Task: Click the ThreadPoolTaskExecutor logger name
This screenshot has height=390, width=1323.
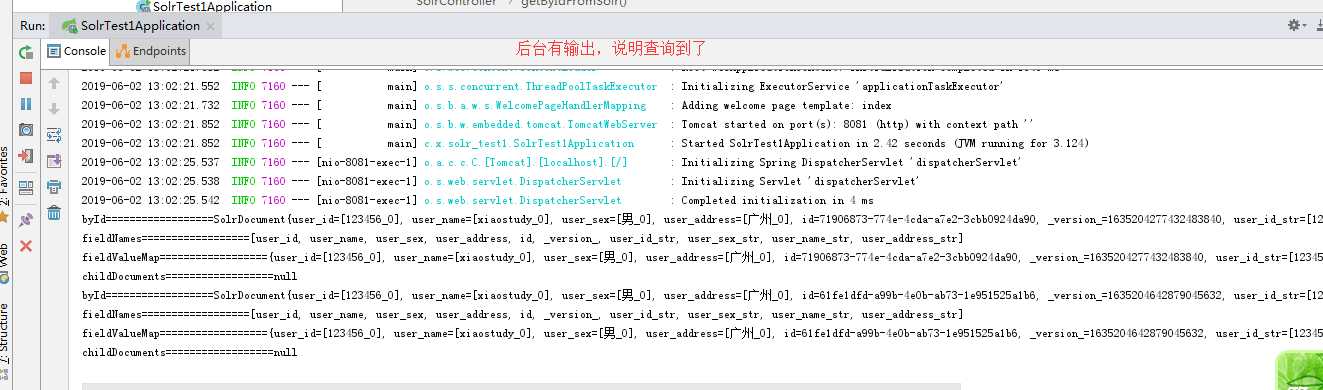Action: pos(540,87)
